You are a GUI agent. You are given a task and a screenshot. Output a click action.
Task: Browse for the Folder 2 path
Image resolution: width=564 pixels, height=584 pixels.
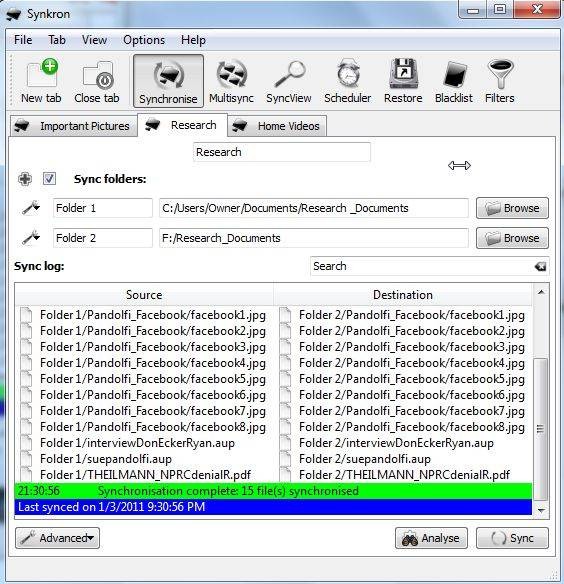[x=512, y=238]
